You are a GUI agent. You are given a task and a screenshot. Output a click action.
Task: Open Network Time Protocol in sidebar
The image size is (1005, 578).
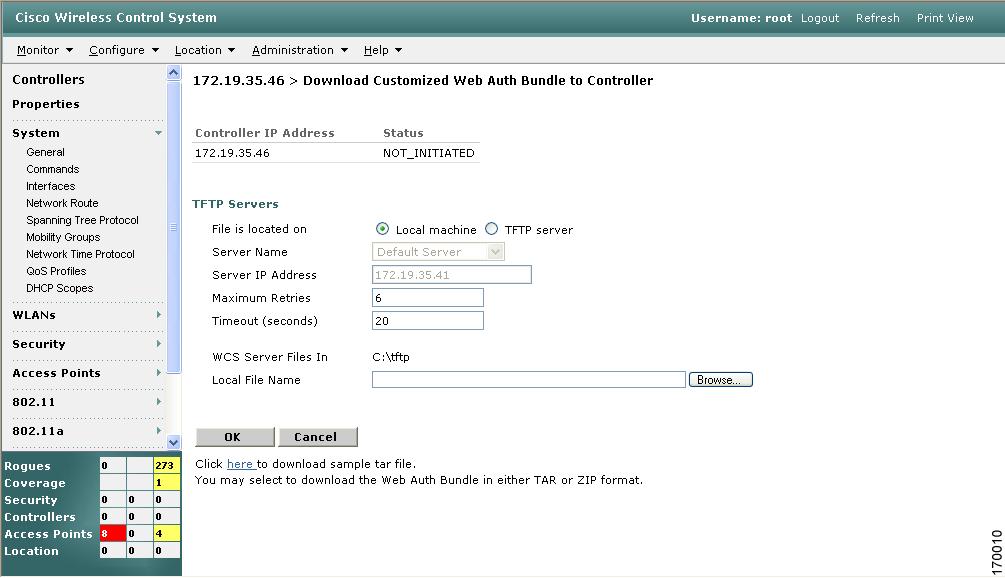(x=80, y=254)
